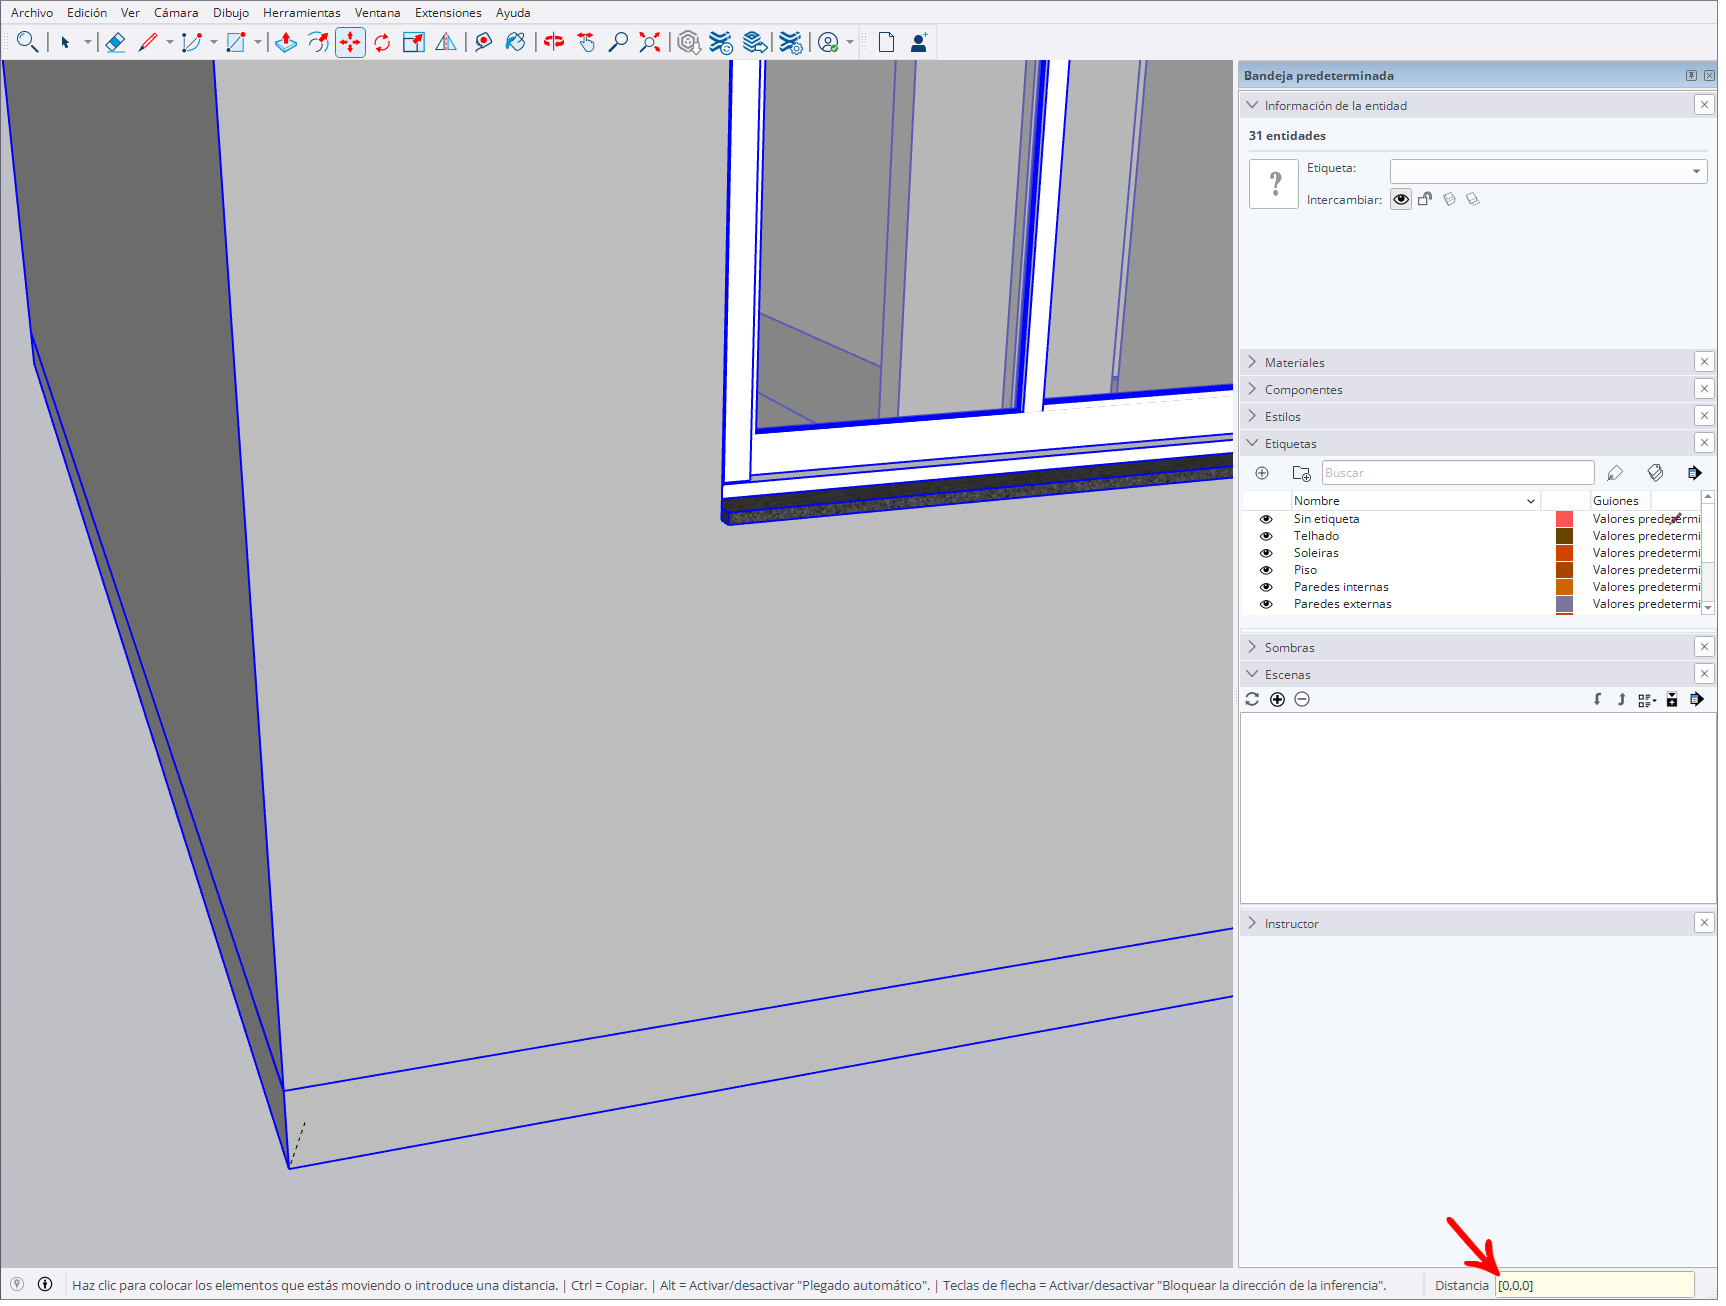Select the Paint Bucket tool
This screenshot has height=1306, width=1726.
[516, 42]
